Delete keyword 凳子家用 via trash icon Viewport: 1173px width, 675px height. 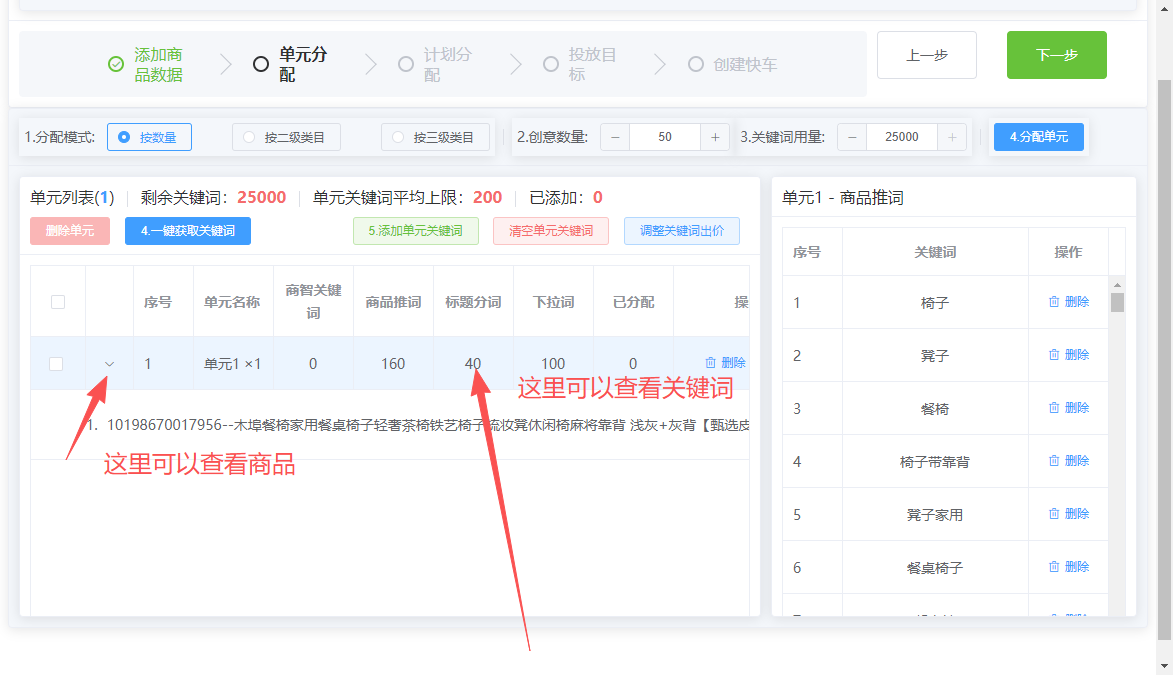1054,513
